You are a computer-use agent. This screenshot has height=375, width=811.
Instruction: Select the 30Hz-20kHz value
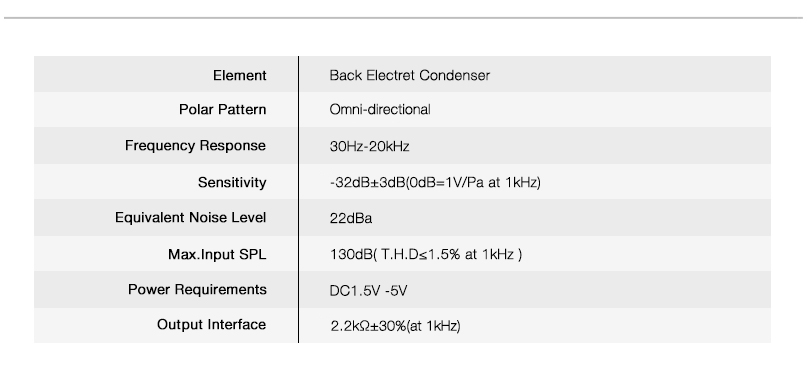click(x=370, y=146)
